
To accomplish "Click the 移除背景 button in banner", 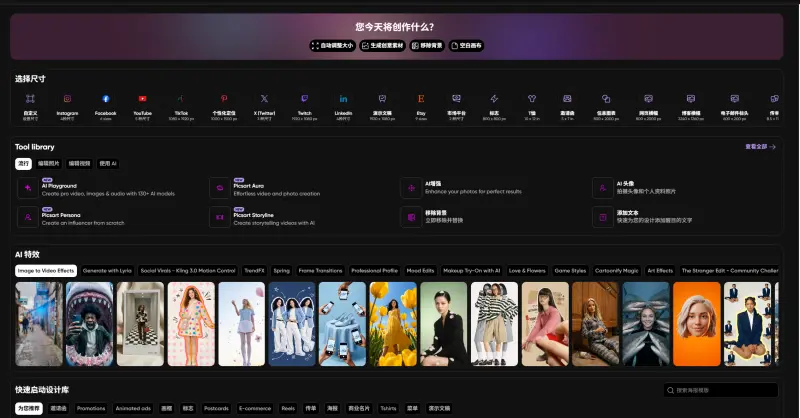I will 428,45.
